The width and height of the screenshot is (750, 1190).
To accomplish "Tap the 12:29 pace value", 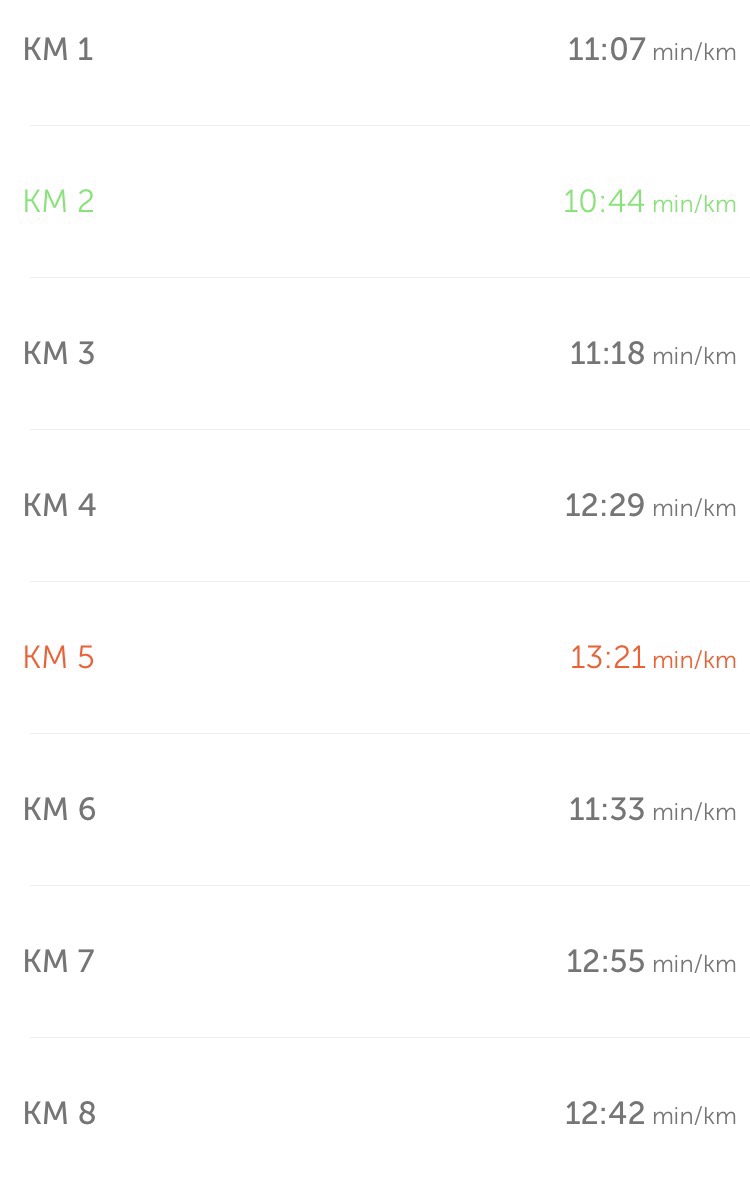I will pos(604,506).
